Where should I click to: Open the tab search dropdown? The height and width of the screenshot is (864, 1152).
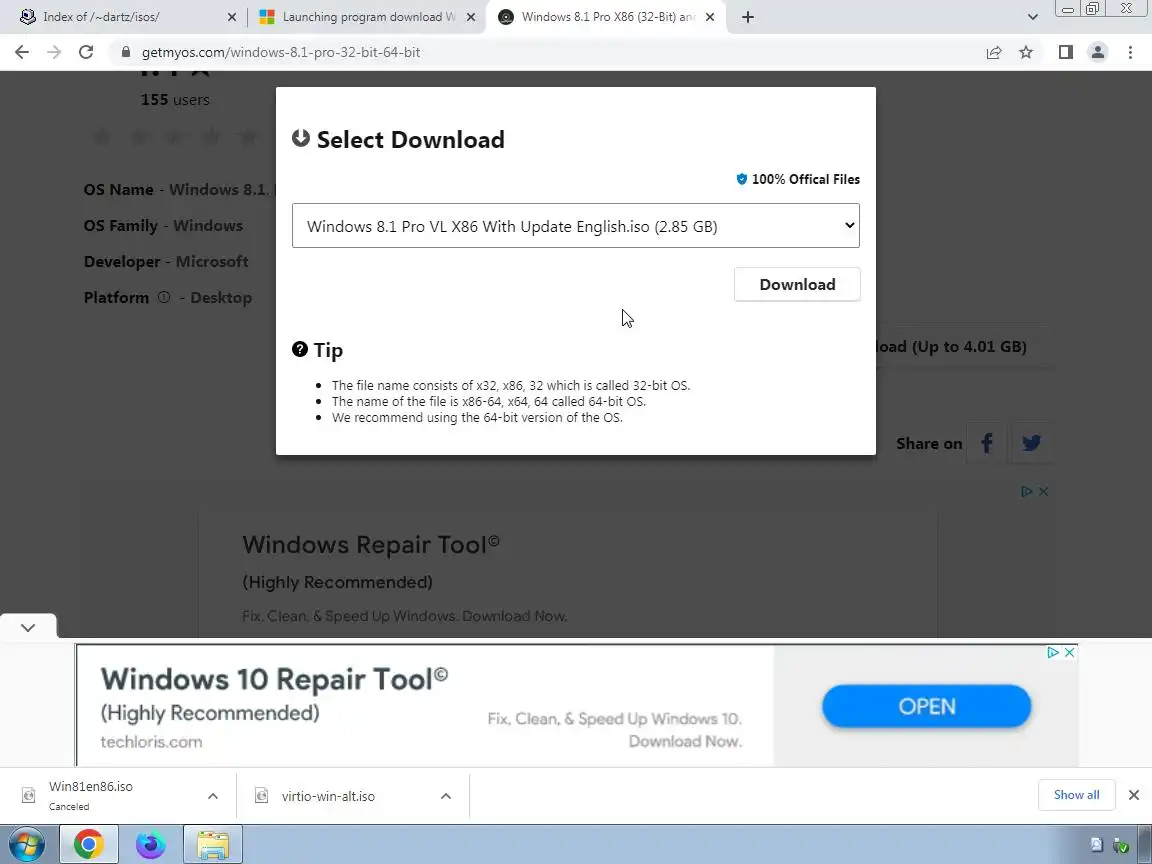tap(1032, 17)
